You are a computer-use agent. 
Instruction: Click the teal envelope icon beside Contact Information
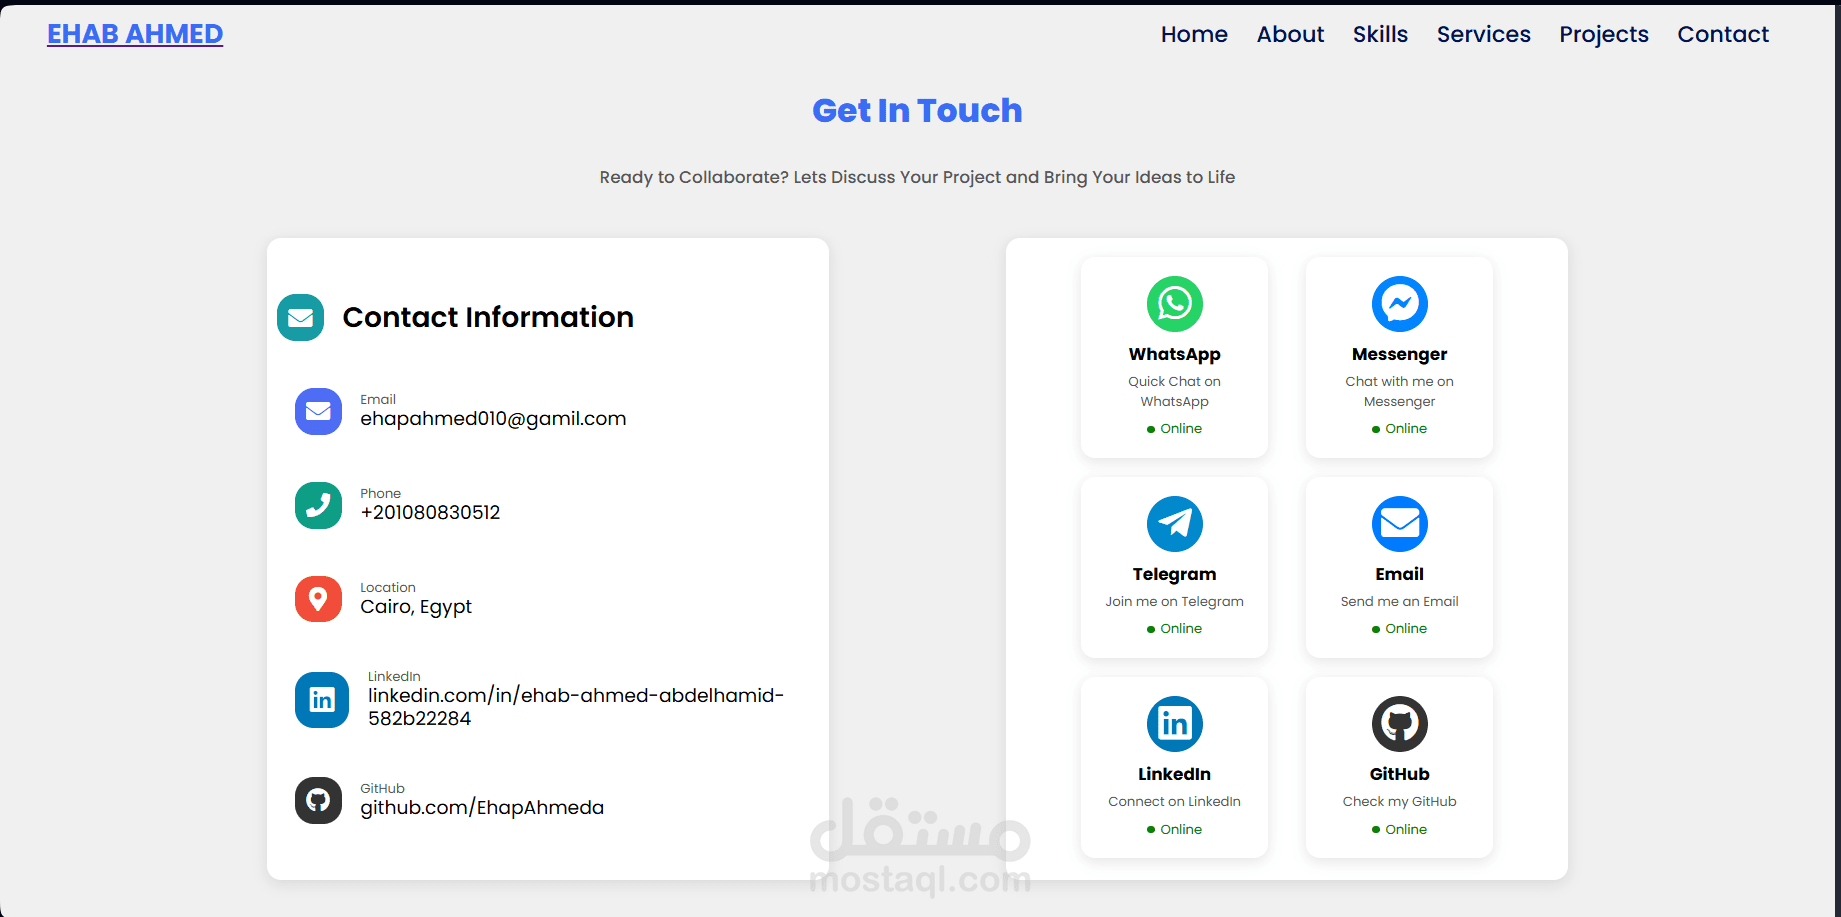coord(300,318)
